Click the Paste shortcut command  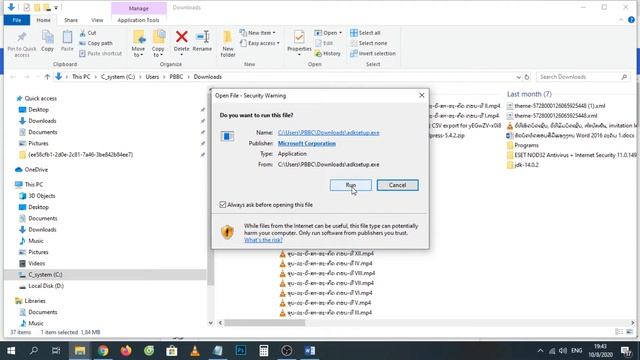coord(100,53)
